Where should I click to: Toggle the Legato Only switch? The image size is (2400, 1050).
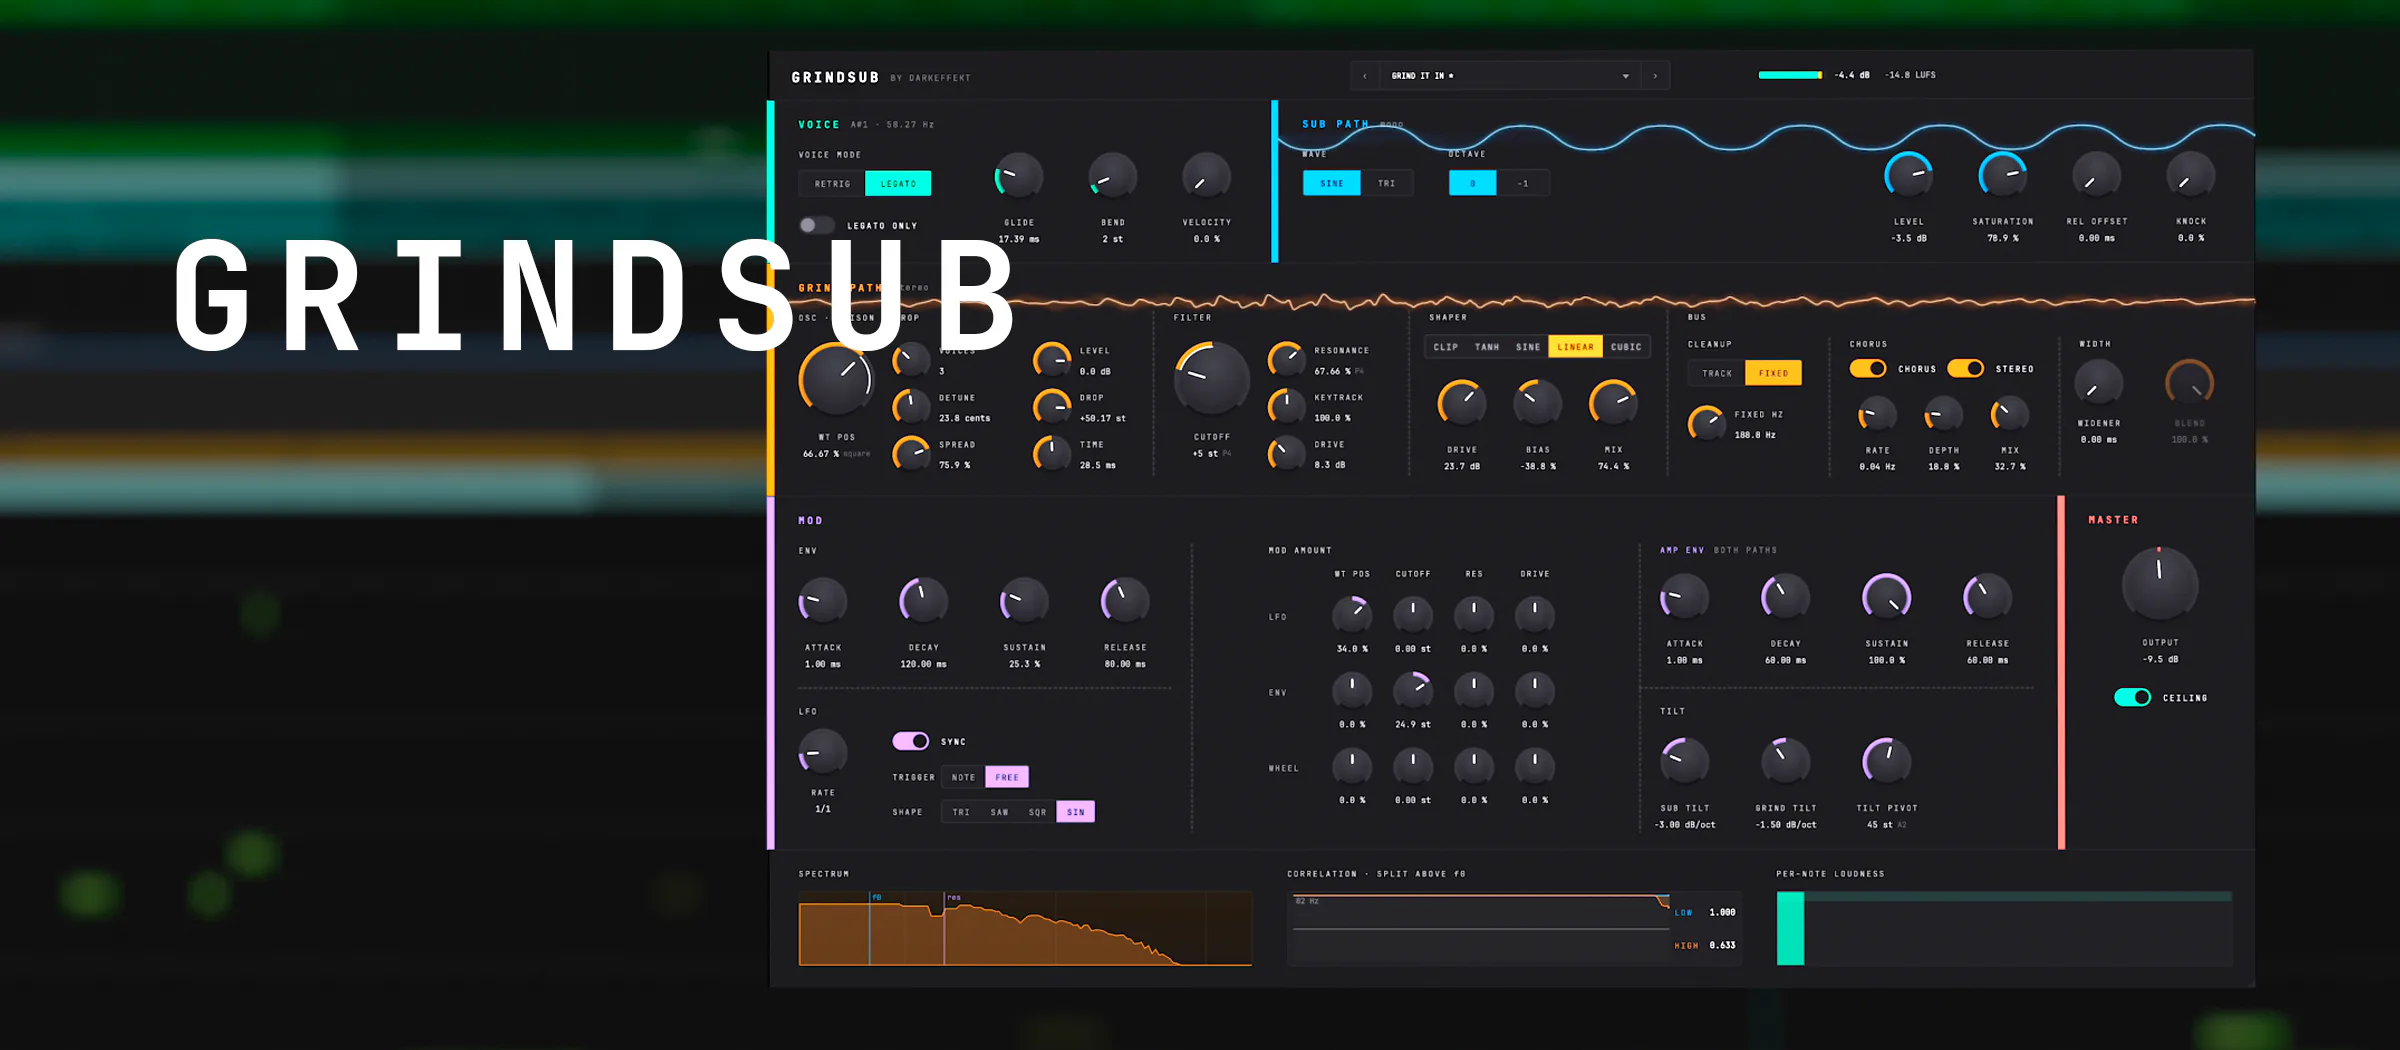816,225
